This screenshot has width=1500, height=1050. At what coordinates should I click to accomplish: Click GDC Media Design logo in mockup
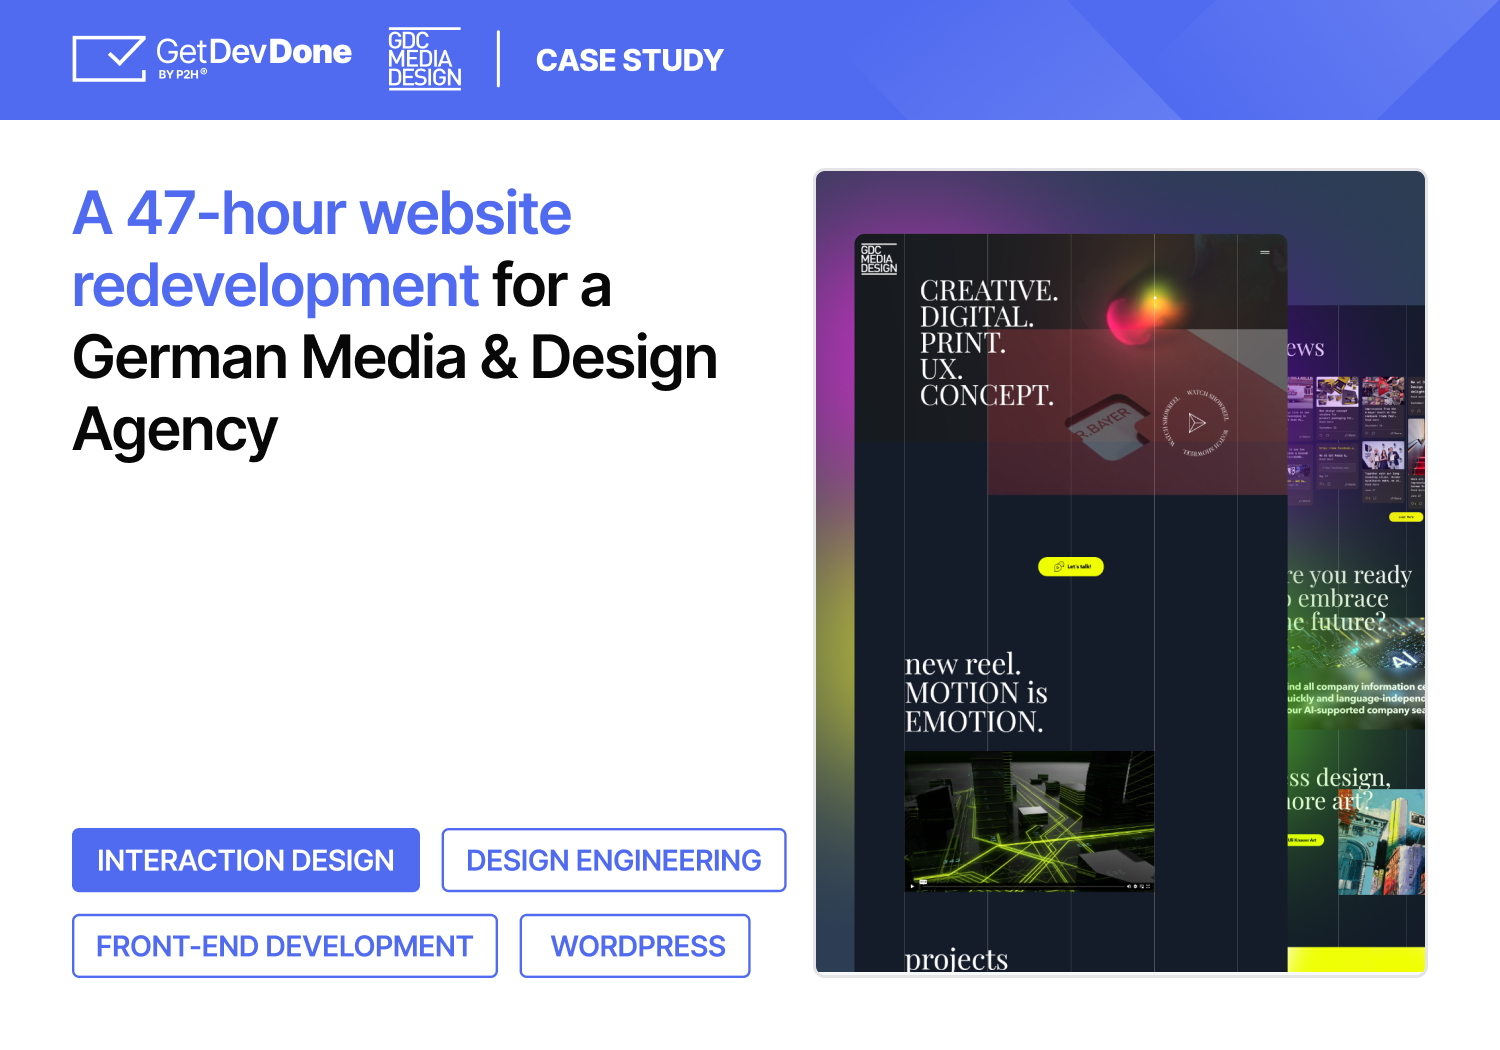pyautogui.click(x=878, y=259)
